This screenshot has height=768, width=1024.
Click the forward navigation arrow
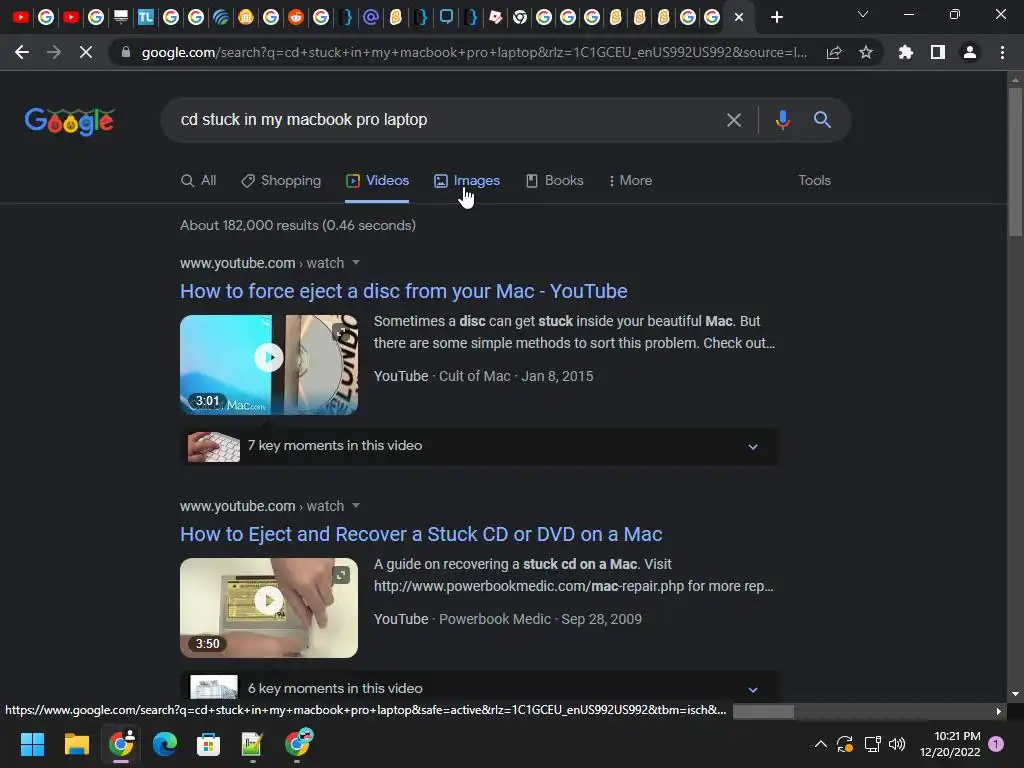click(54, 52)
